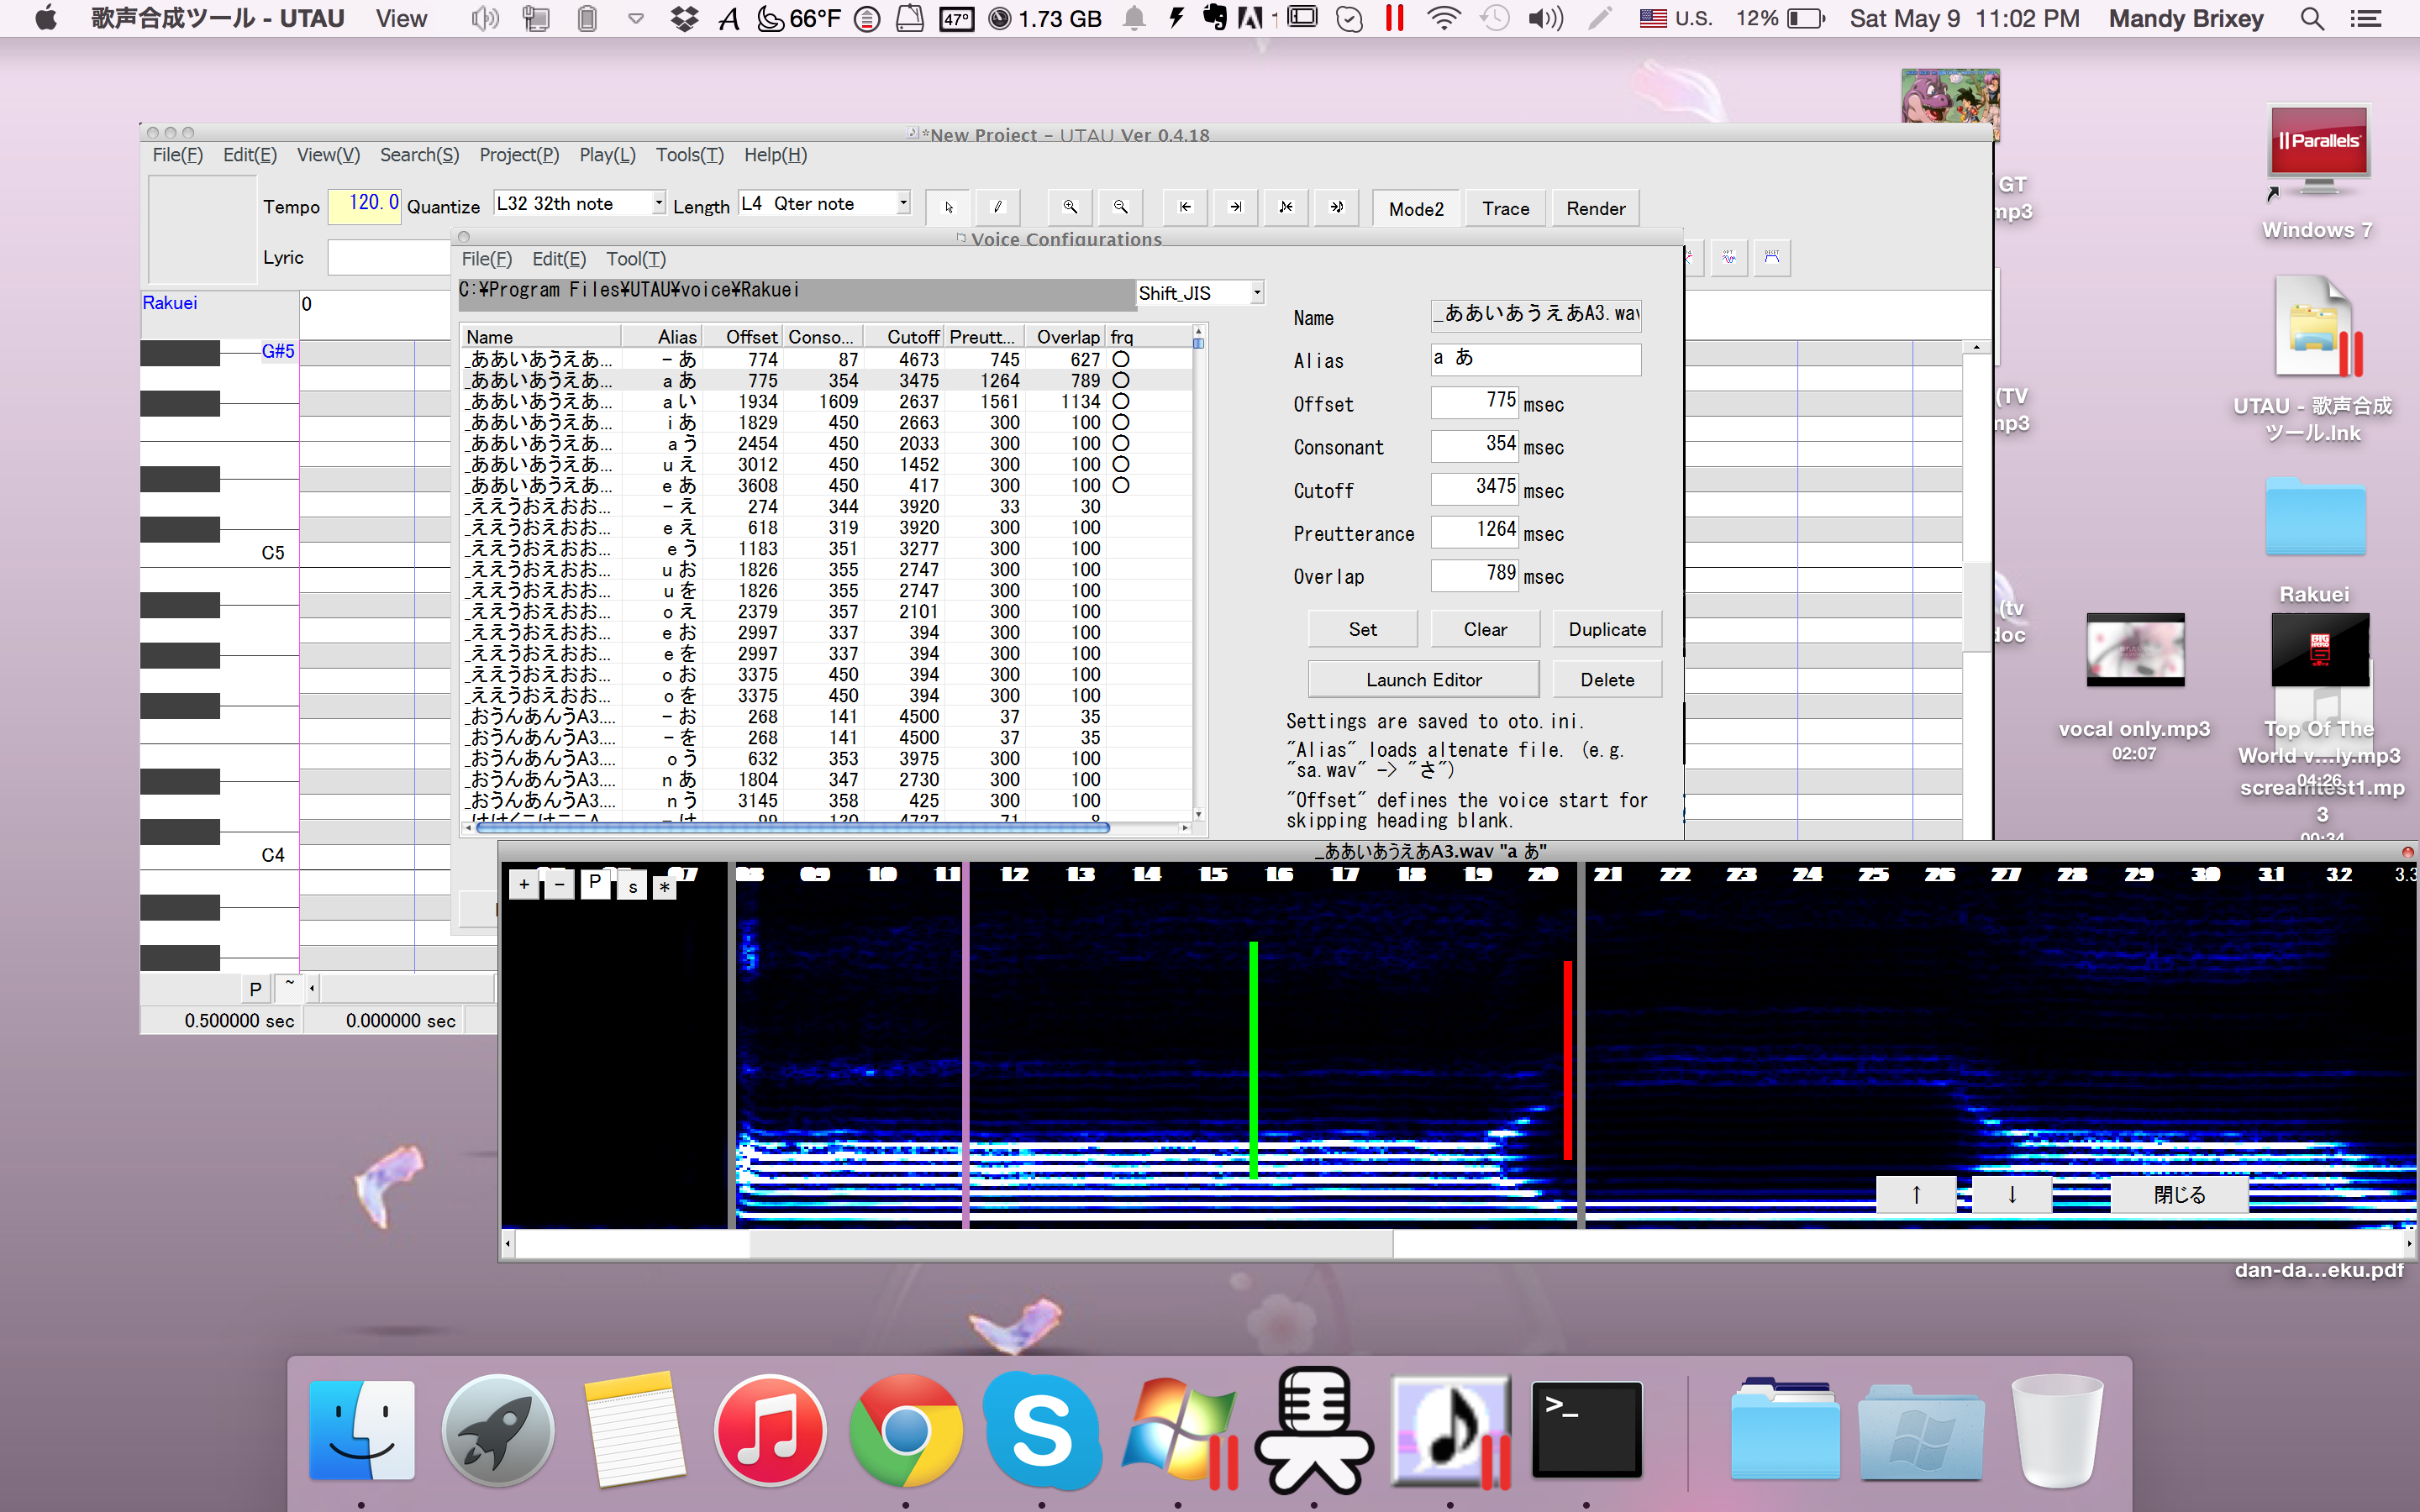Click the up arrow button in spectrogram editor
Screen dimensions: 2420x1512
1916,1194
